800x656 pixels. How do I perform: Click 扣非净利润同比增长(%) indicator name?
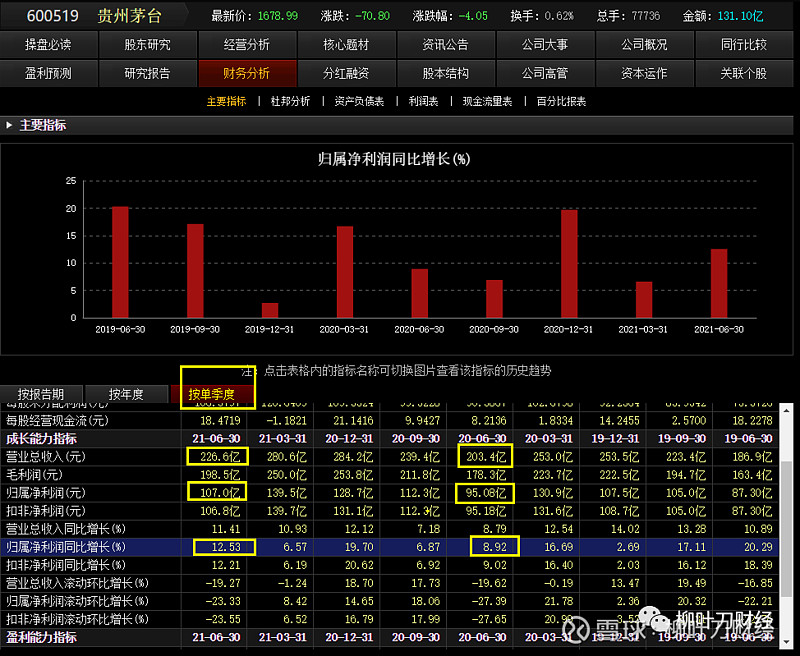pyautogui.click(x=65, y=565)
